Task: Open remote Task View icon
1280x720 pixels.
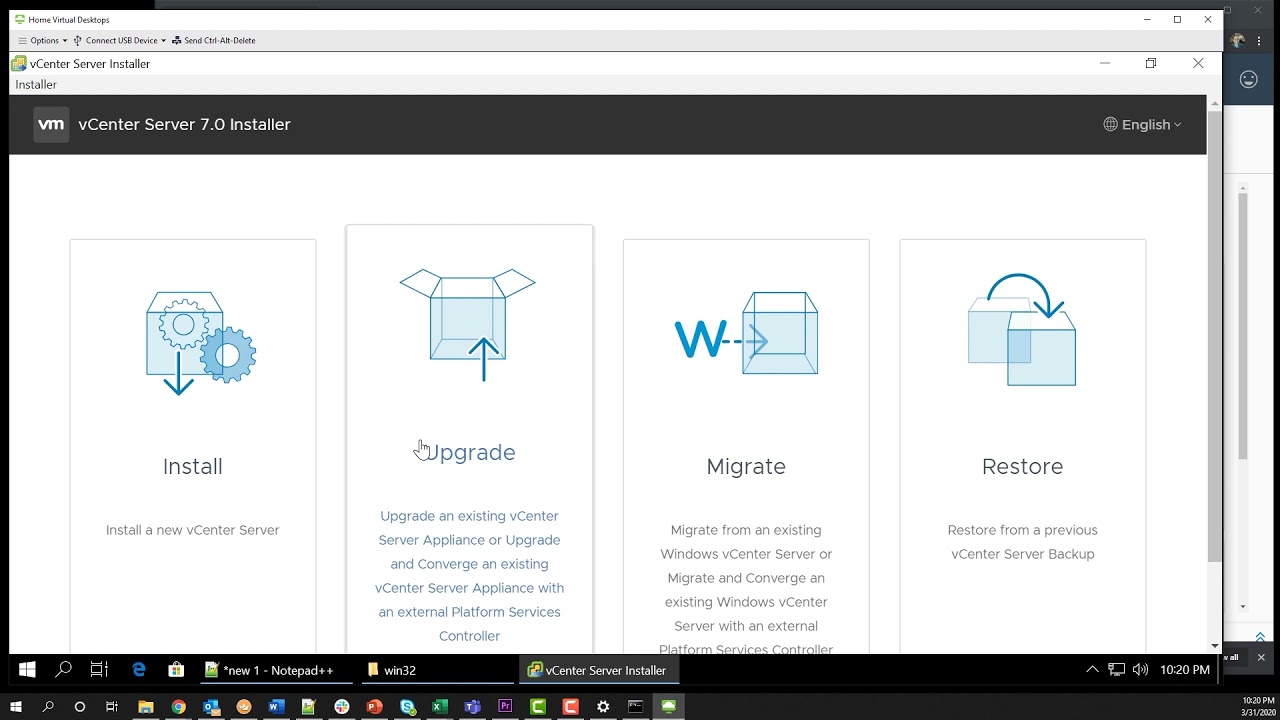Action: tap(99, 670)
